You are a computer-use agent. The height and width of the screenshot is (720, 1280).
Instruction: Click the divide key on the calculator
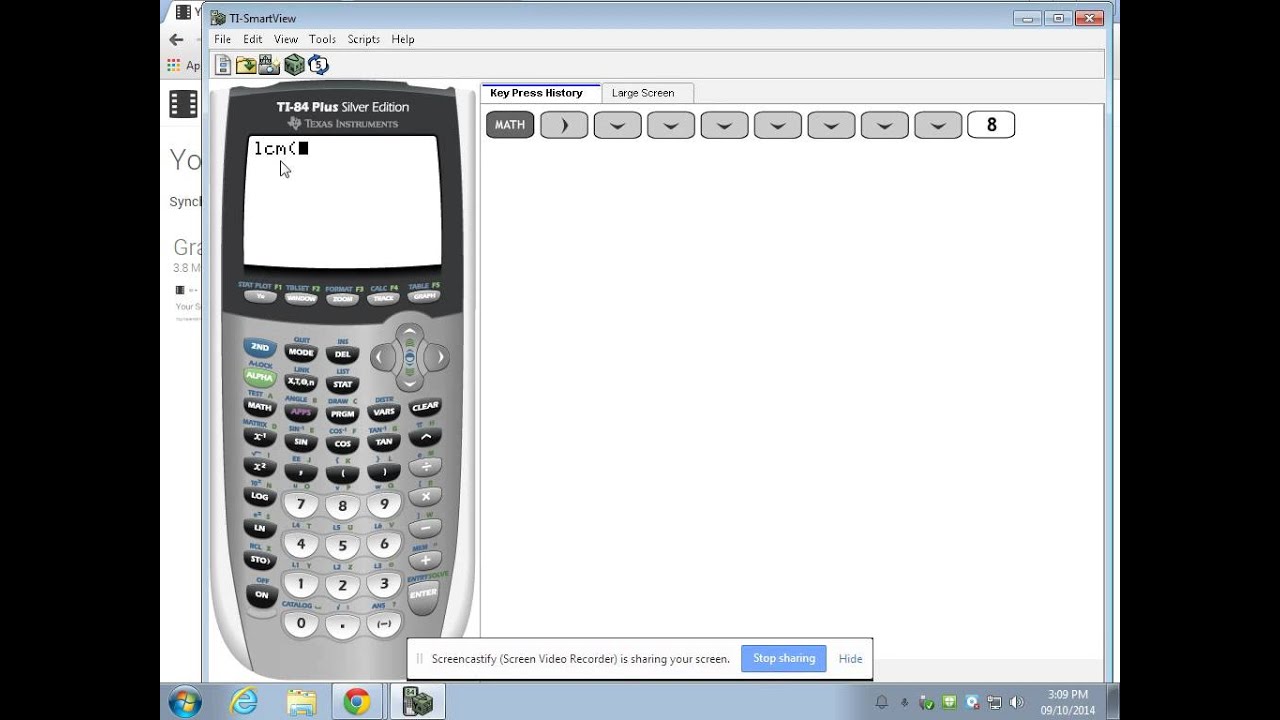tap(425, 467)
